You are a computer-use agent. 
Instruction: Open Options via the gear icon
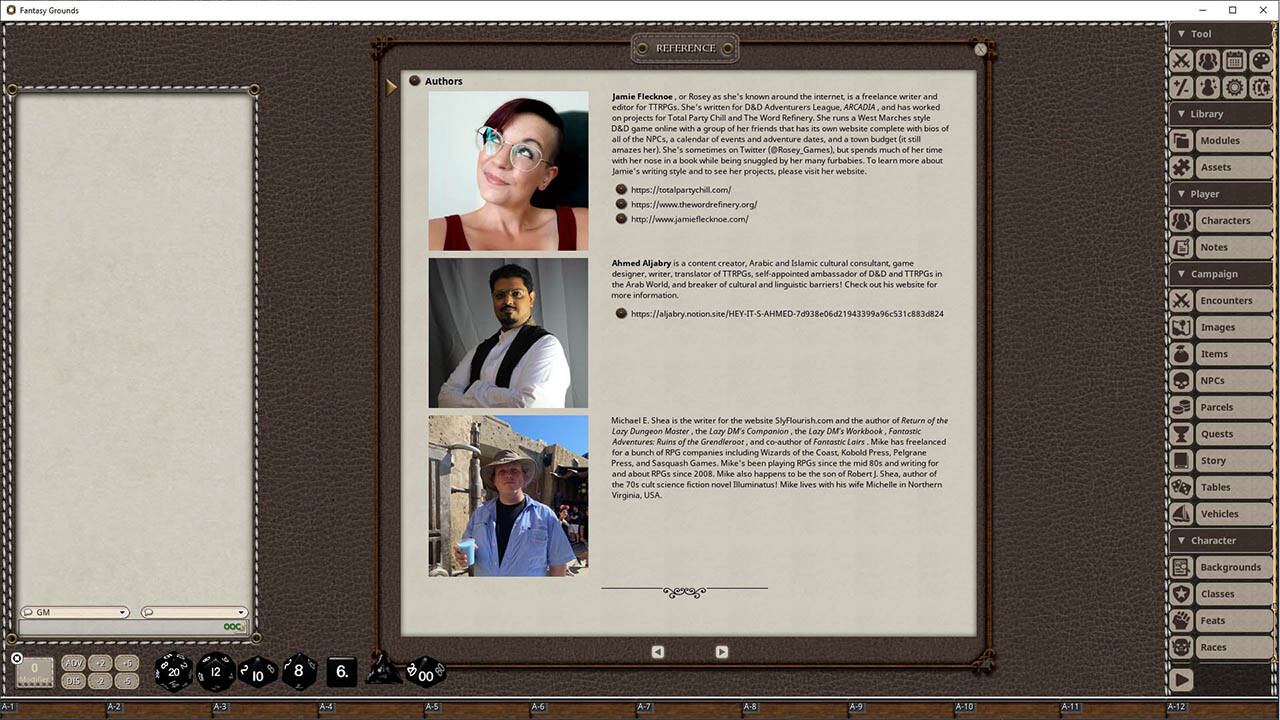(1234, 87)
